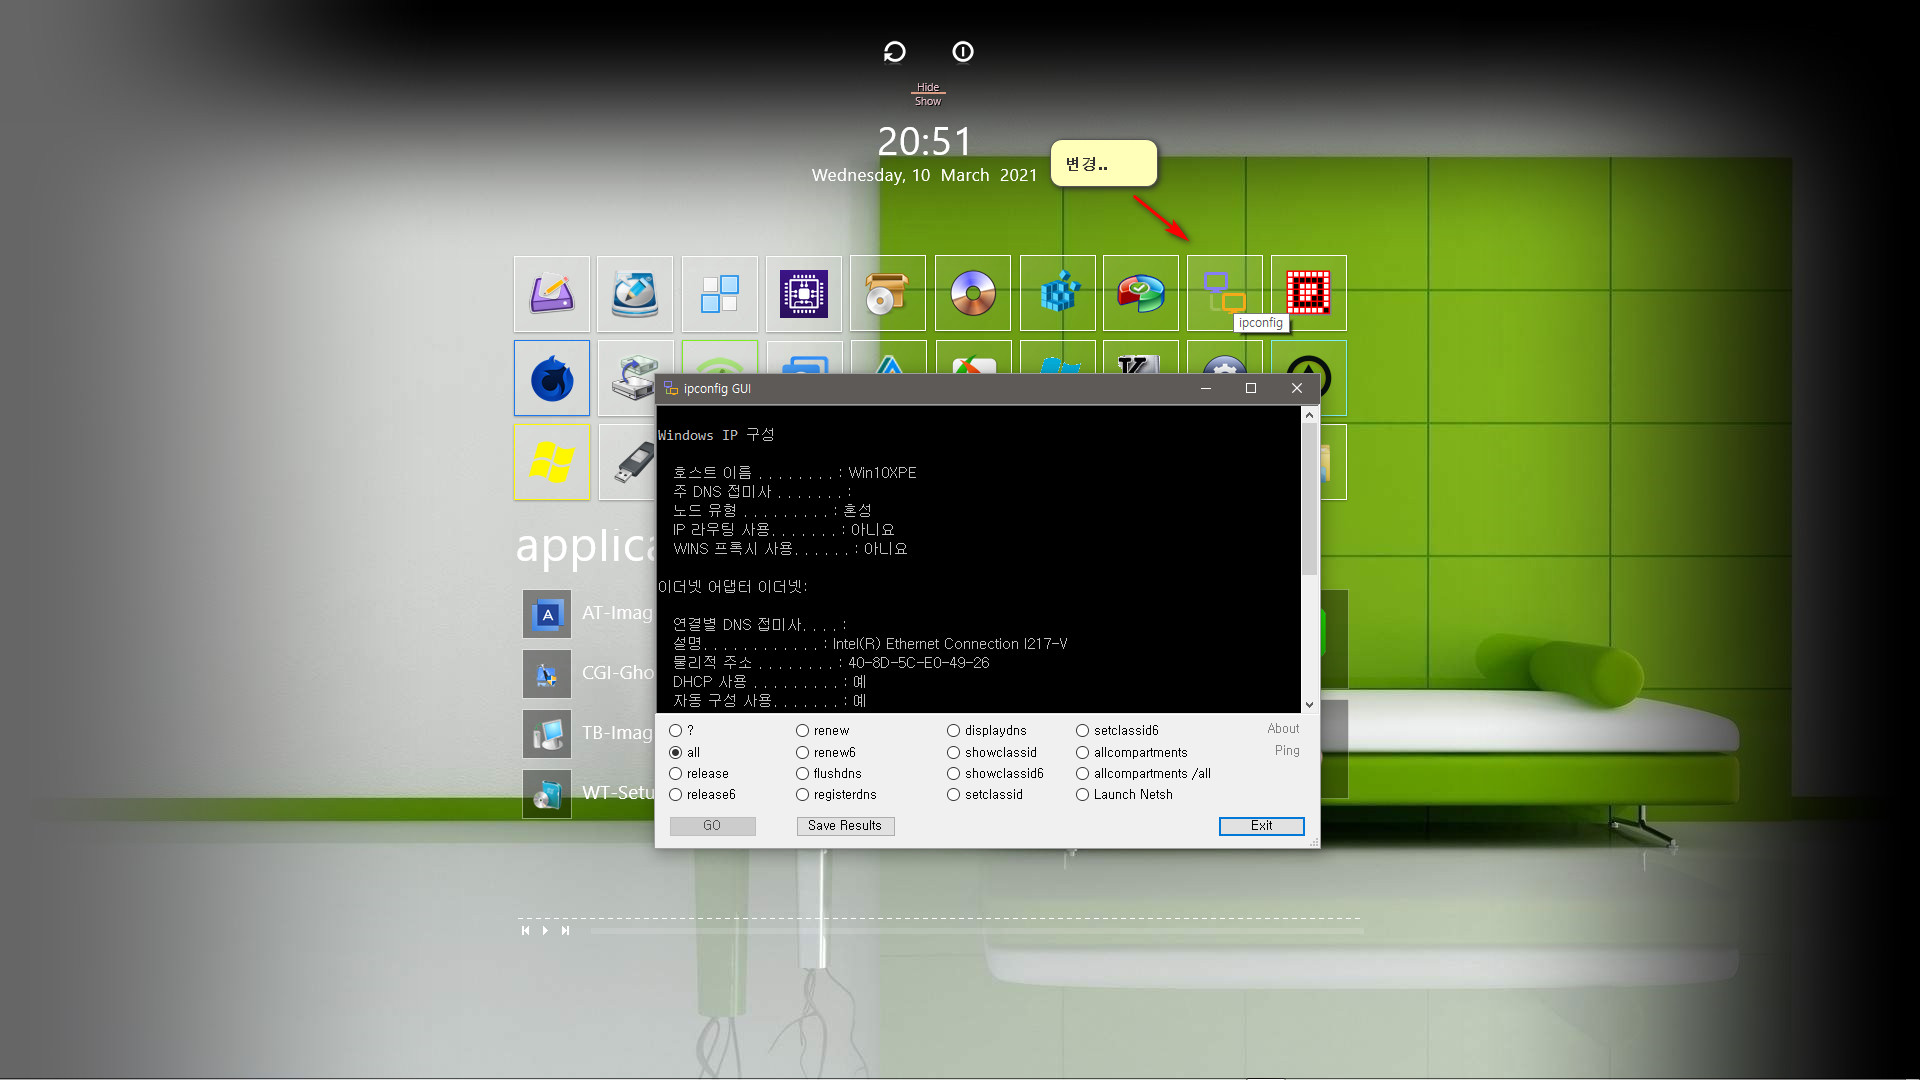
Task: Click the output scrollbar up arrow
Action: (x=1309, y=415)
